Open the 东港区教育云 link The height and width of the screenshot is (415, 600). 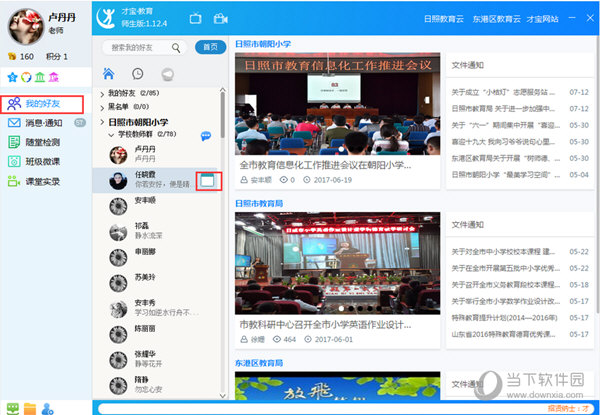[x=496, y=19]
